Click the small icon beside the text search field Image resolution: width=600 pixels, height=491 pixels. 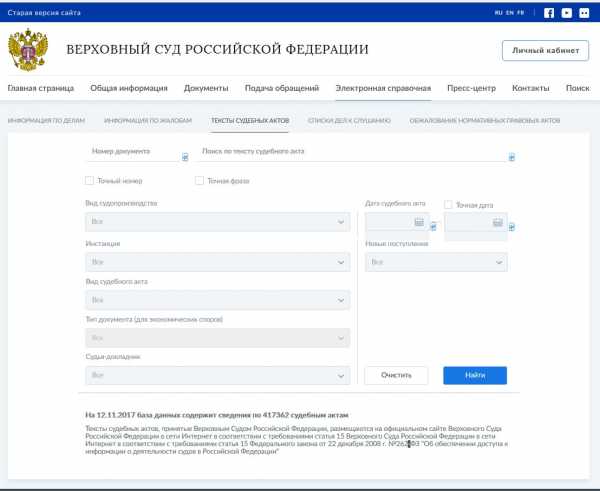click(512, 157)
